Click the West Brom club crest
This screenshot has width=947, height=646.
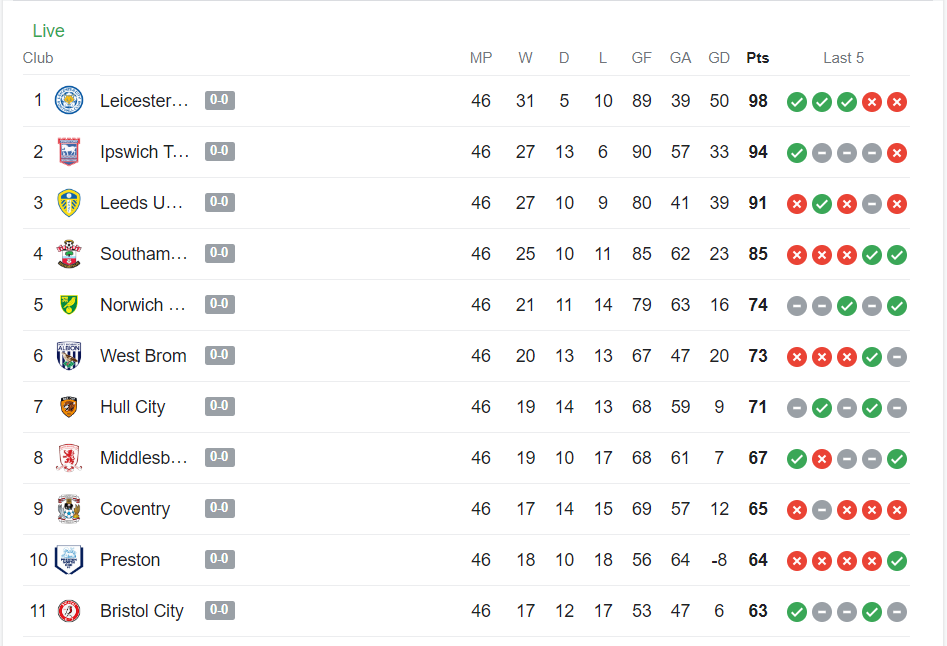tap(69, 356)
